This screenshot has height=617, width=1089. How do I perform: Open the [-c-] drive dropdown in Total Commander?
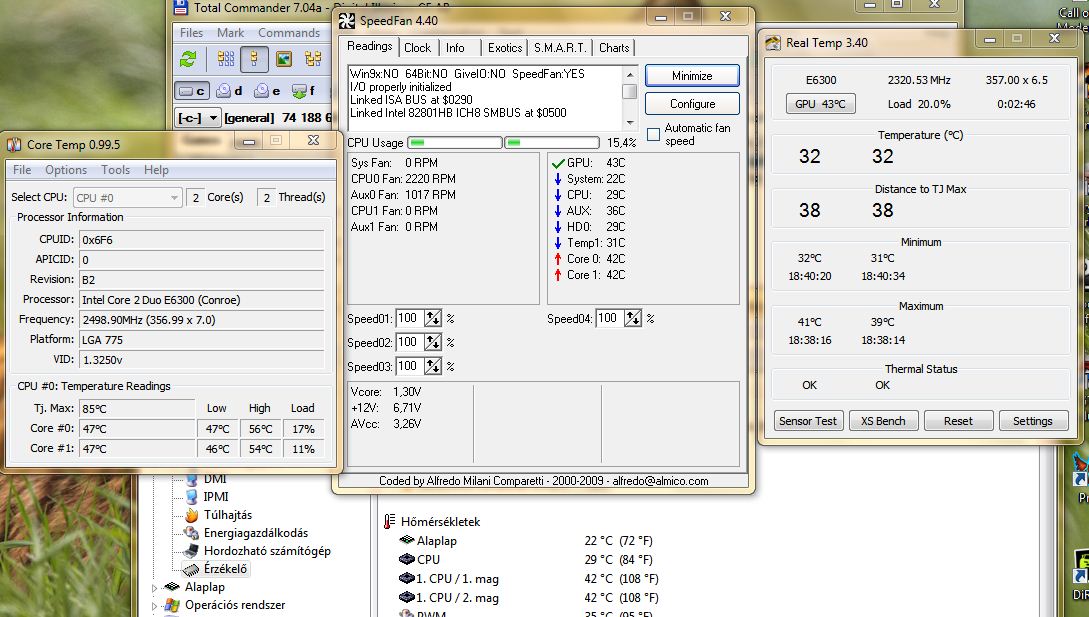(198, 118)
